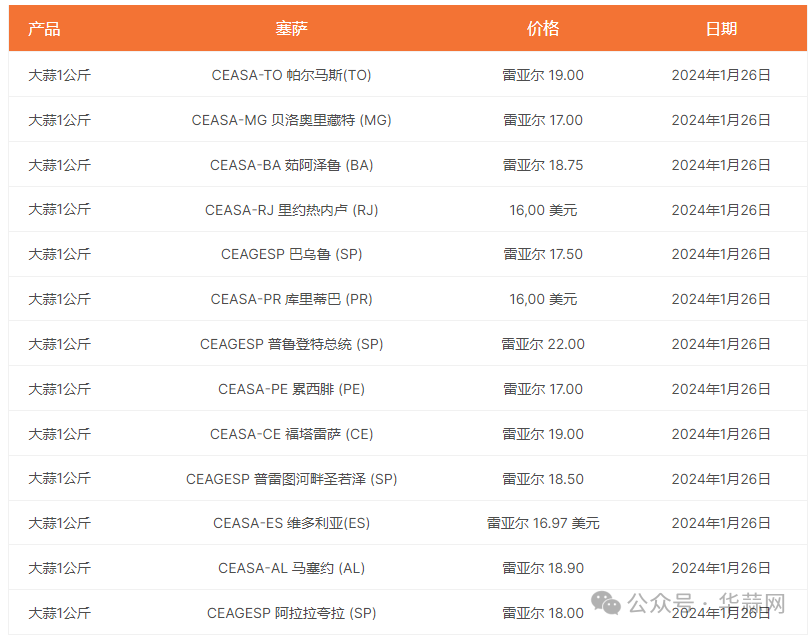Viewport: 811px width, 635px height.
Task: Click price 16,00 美元 in 库里蒂巴 row
Action: 543,299
